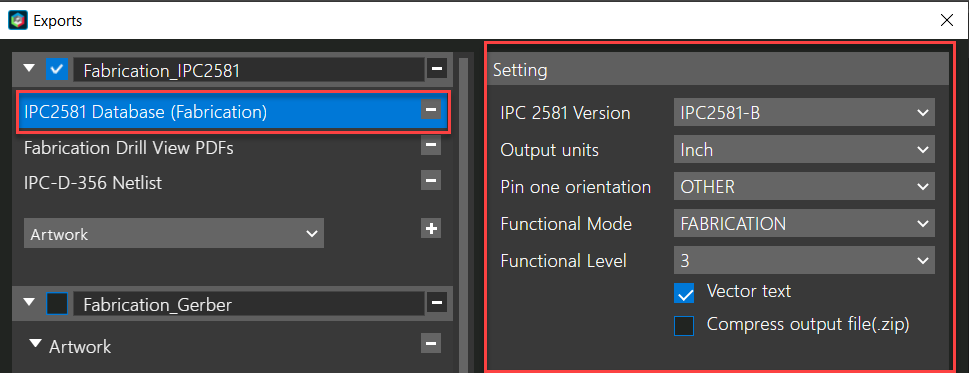This screenshot has height=373, width=969.
Task: Select the IPC-D-356 Netlist item
Action: click(x=93, y=183)
